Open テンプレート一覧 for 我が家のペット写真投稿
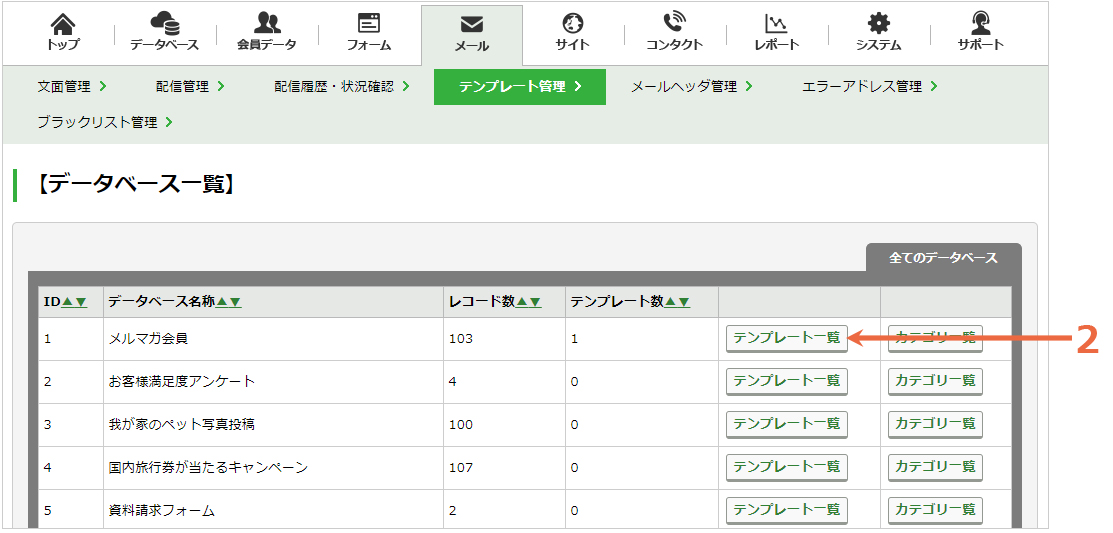This screenshot has height=533, width=1113. click(x=786, y=424)
